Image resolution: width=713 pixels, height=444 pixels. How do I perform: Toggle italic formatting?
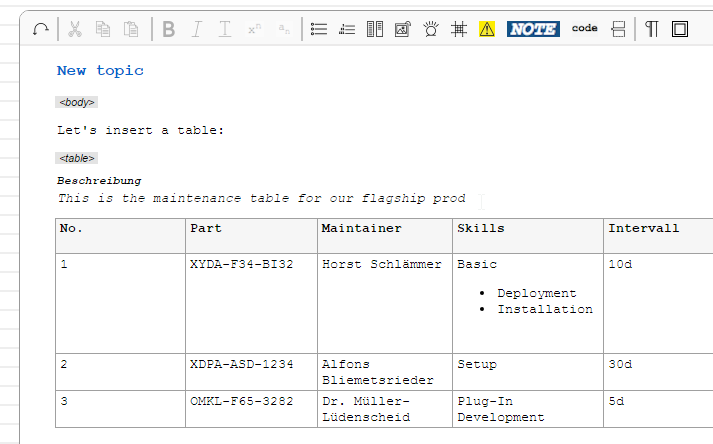(x=196, y=29)
